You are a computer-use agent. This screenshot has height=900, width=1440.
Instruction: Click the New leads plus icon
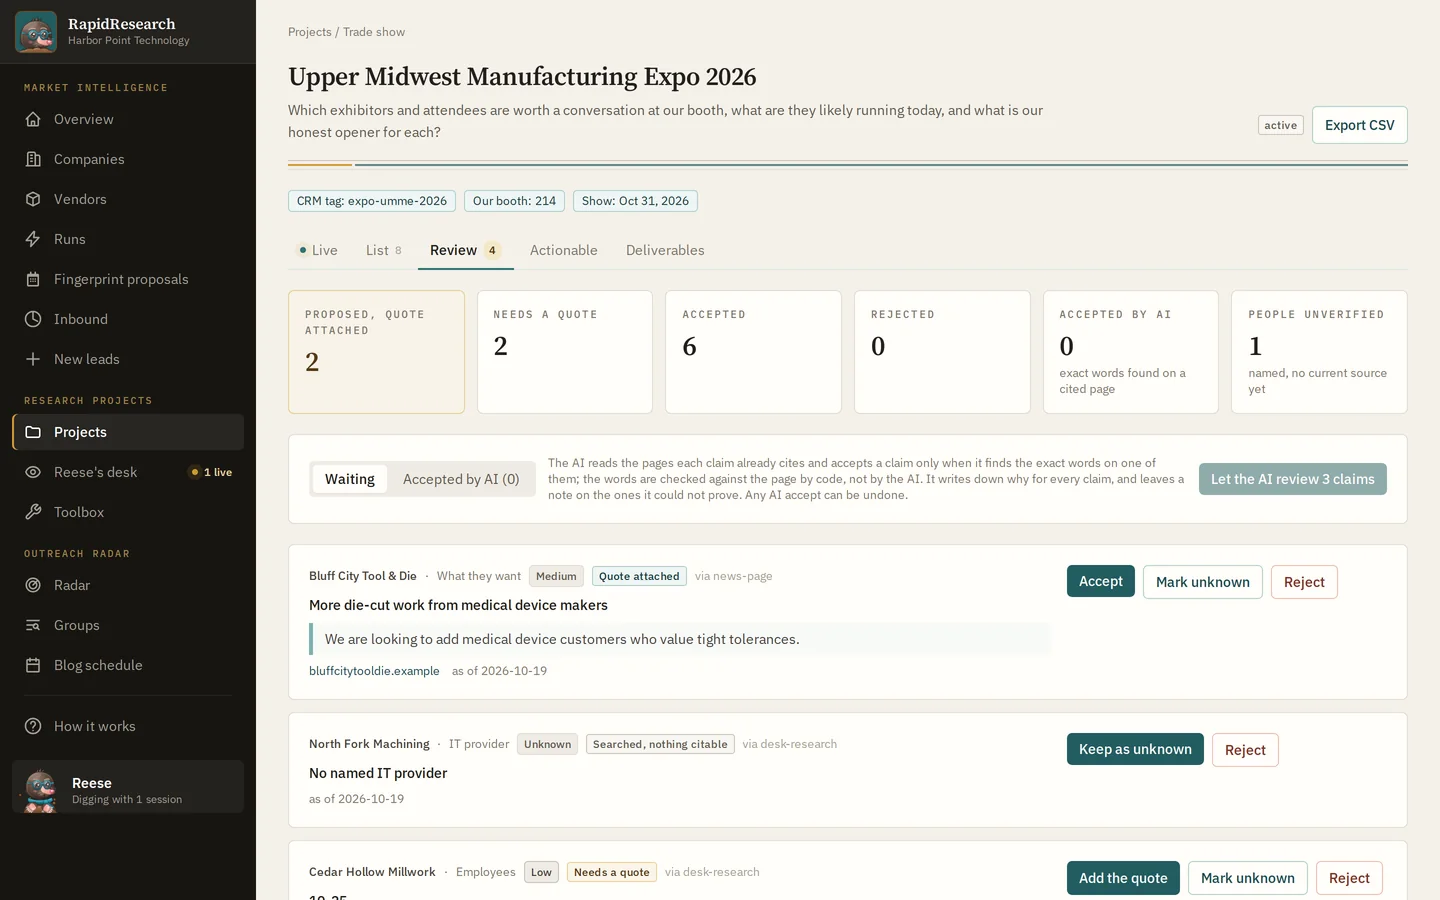click(33, 359)
